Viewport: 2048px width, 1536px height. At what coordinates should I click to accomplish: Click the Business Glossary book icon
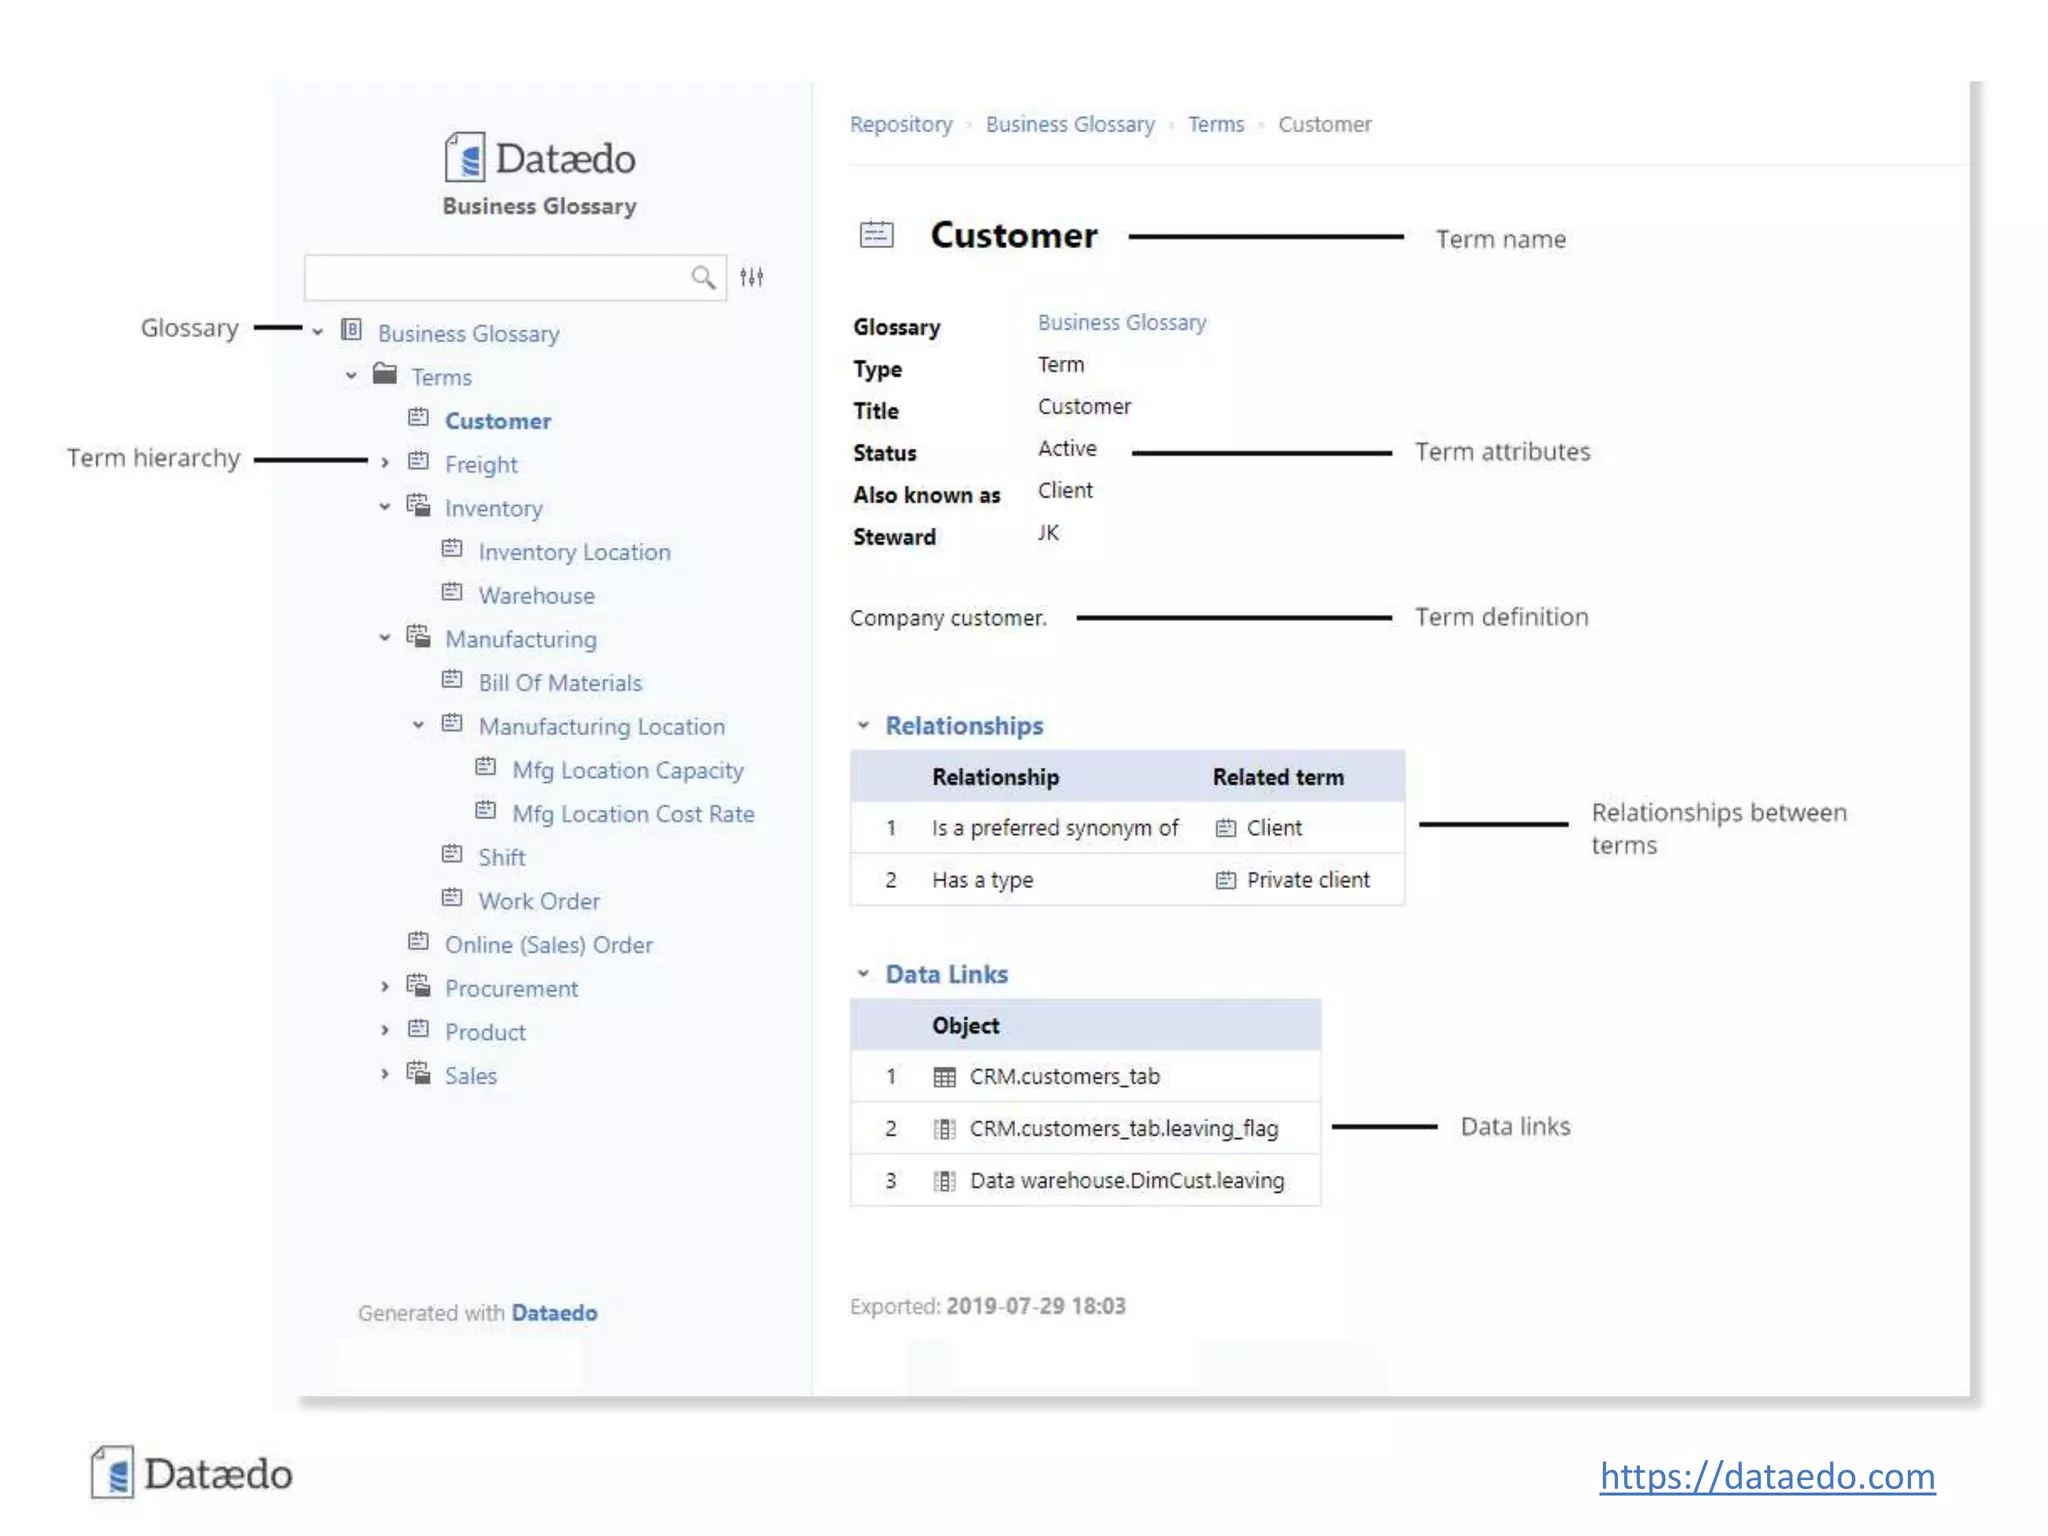pyautogui.click(x=351, y=329)
